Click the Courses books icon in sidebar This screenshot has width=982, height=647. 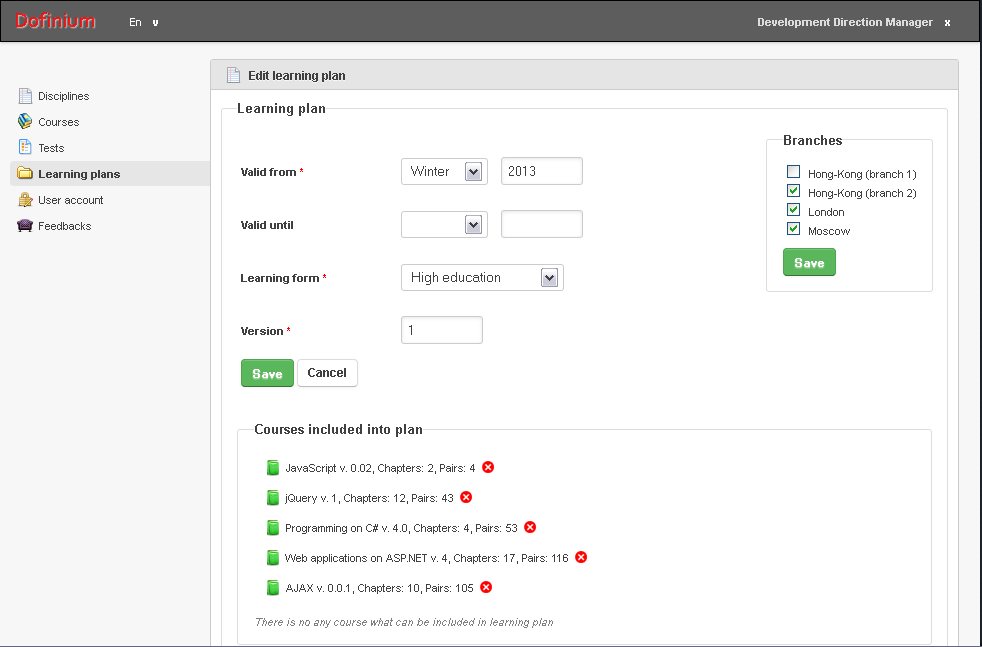25,122
